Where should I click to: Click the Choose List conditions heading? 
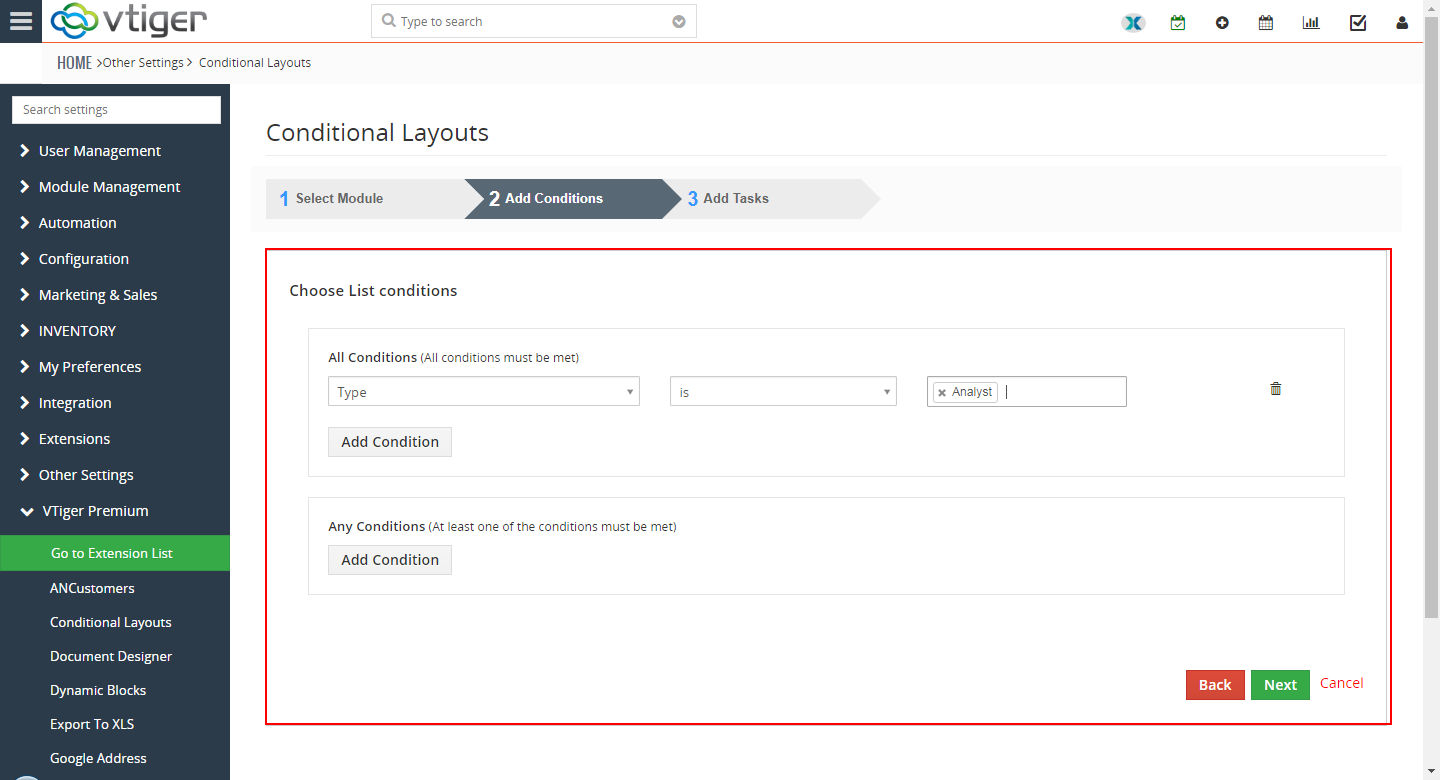373,291
